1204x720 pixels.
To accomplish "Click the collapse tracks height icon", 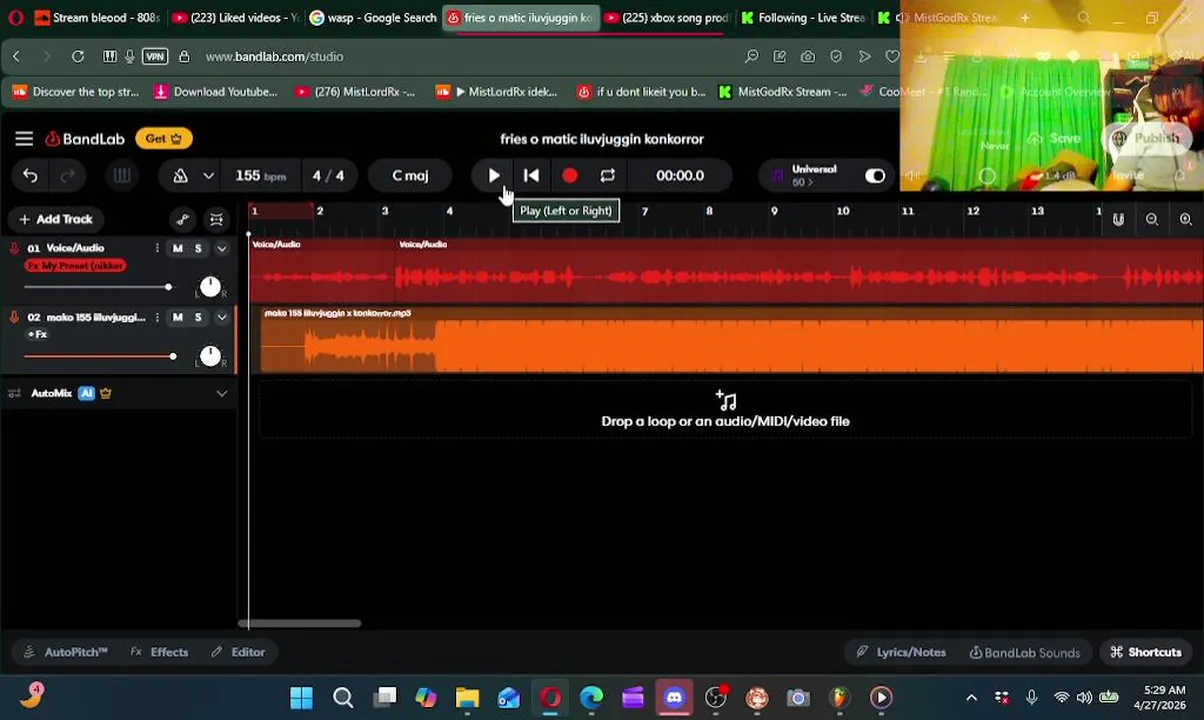I will click(x=216, y=220).
